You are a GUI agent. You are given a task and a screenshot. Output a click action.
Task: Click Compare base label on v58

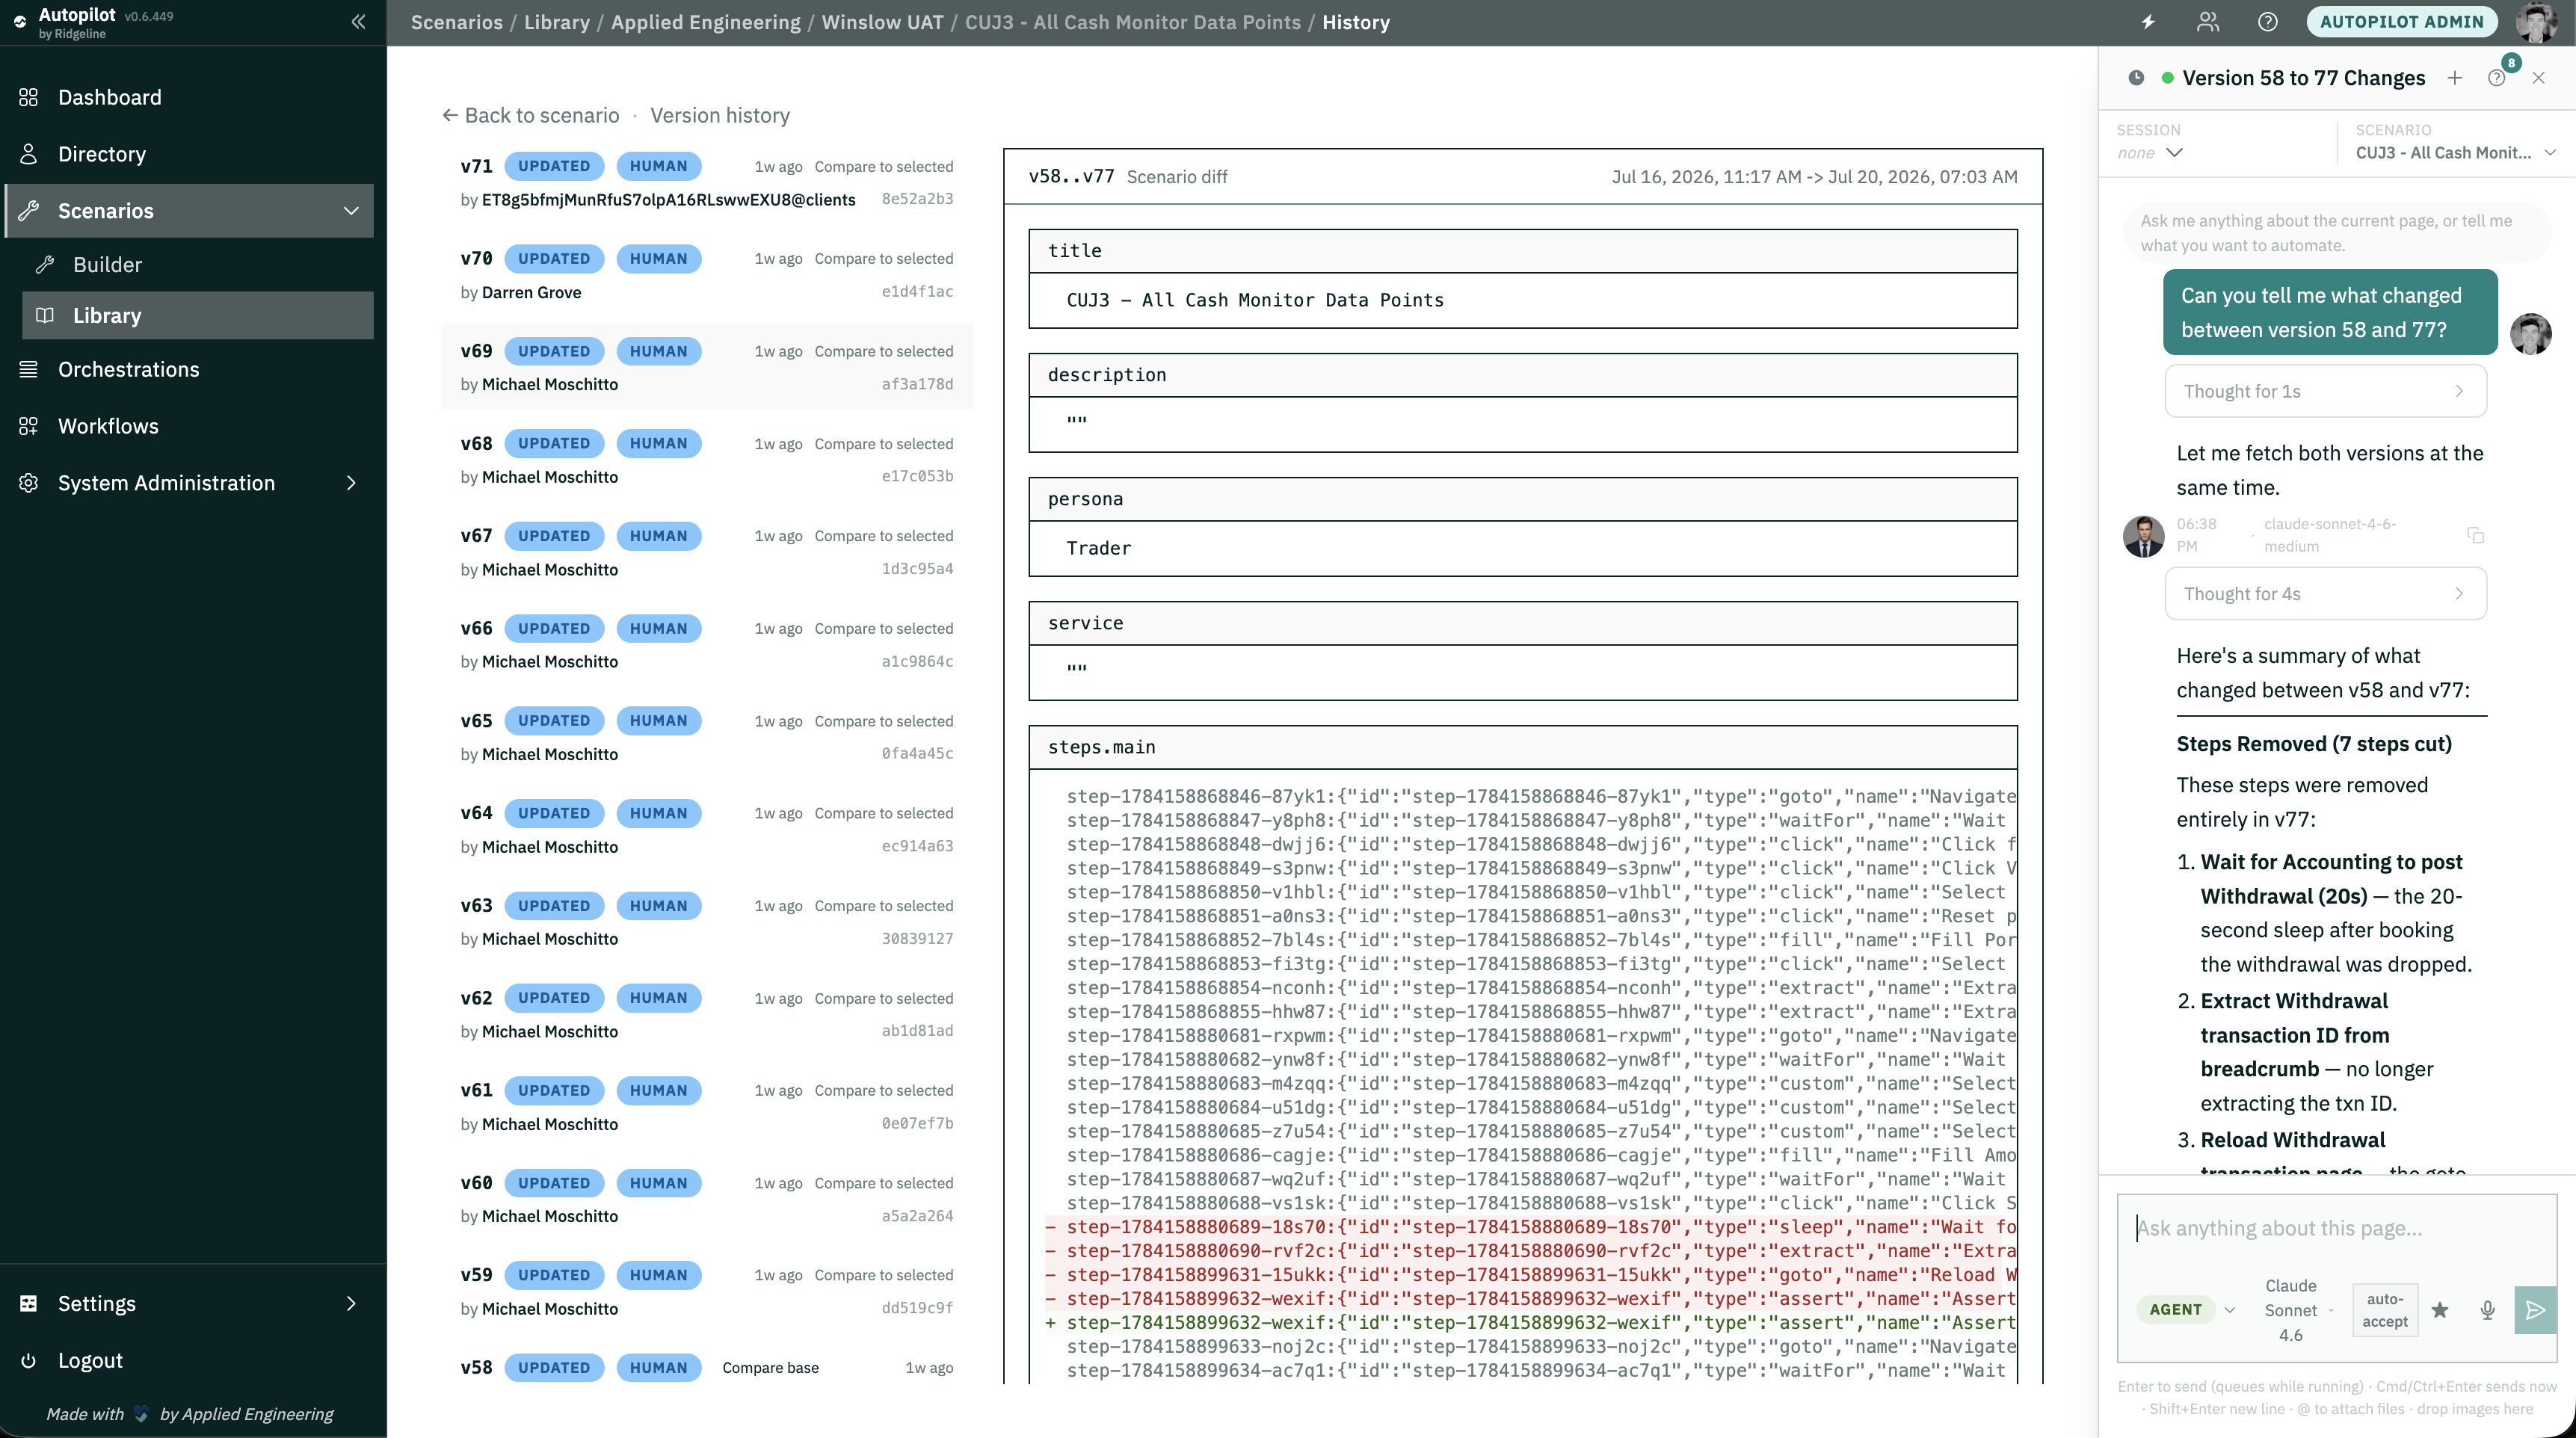pyautogui.click(x=770, y=1368)
